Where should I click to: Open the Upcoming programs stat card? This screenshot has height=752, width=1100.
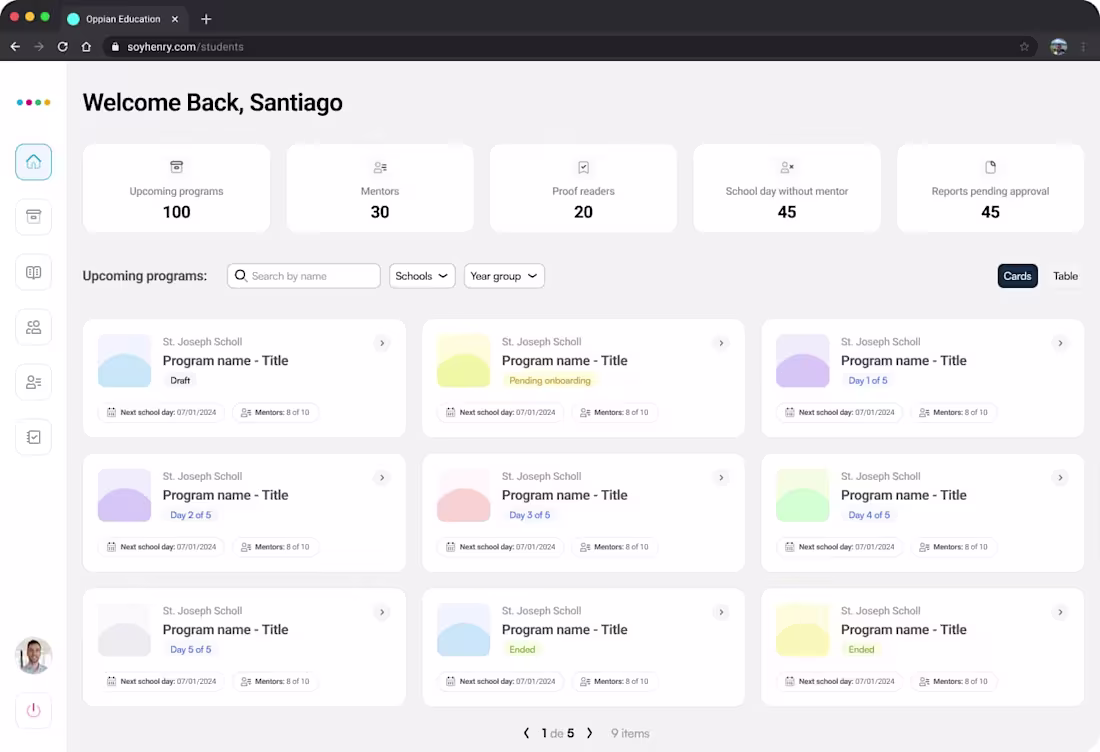tap(176, 188)
